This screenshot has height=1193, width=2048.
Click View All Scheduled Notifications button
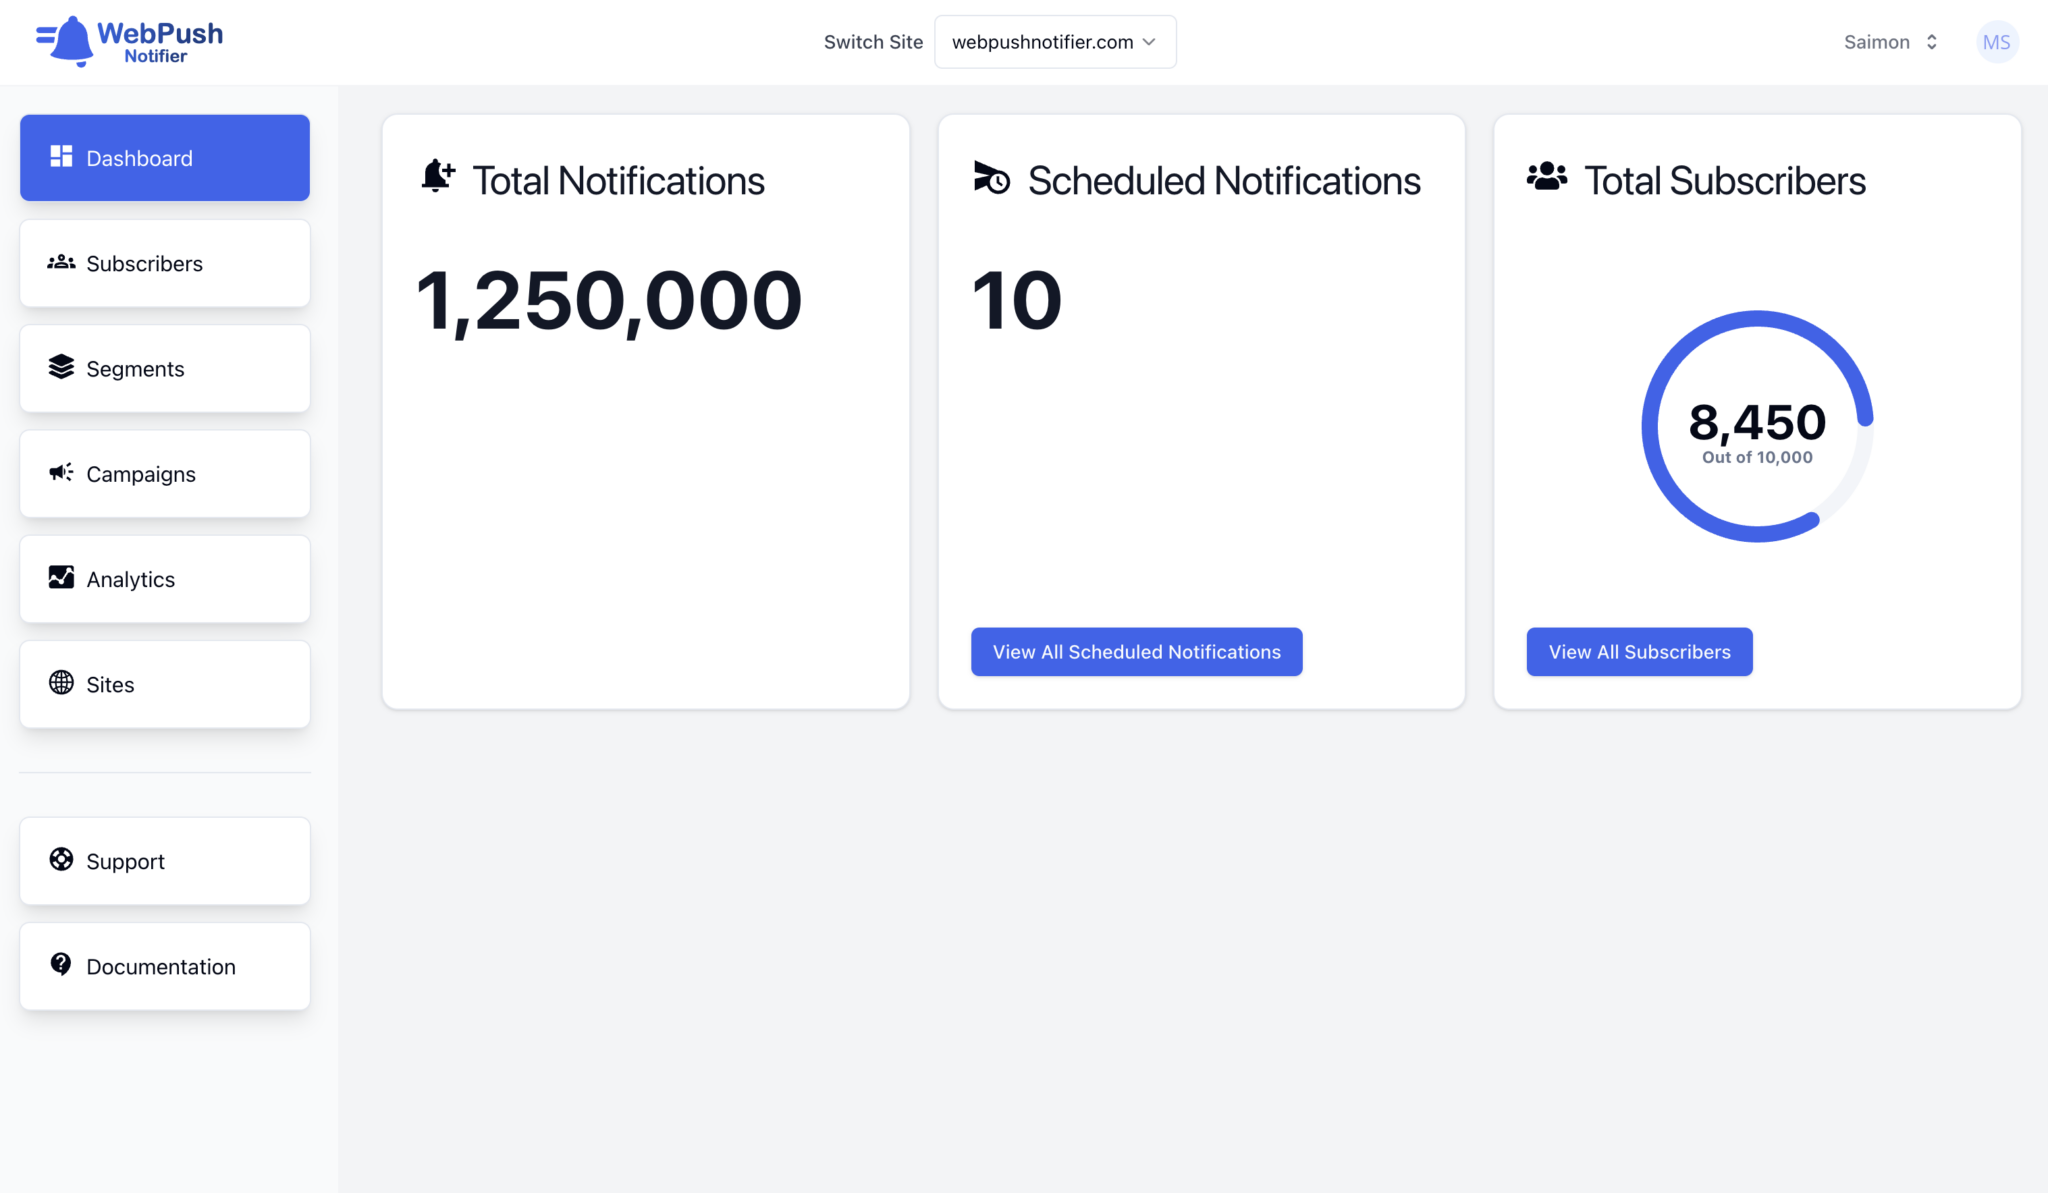click(1136, 651)
